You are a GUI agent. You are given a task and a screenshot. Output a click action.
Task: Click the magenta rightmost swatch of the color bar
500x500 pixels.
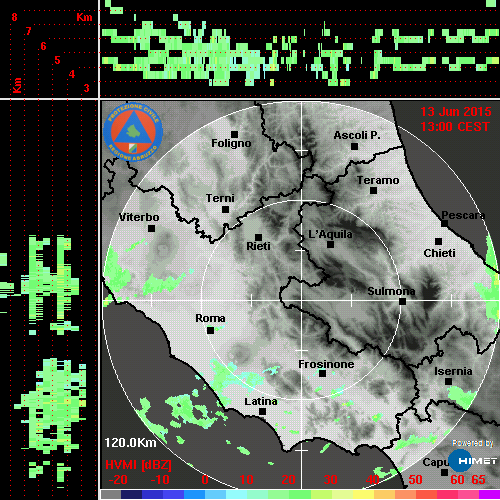click(x=489, y=495)
